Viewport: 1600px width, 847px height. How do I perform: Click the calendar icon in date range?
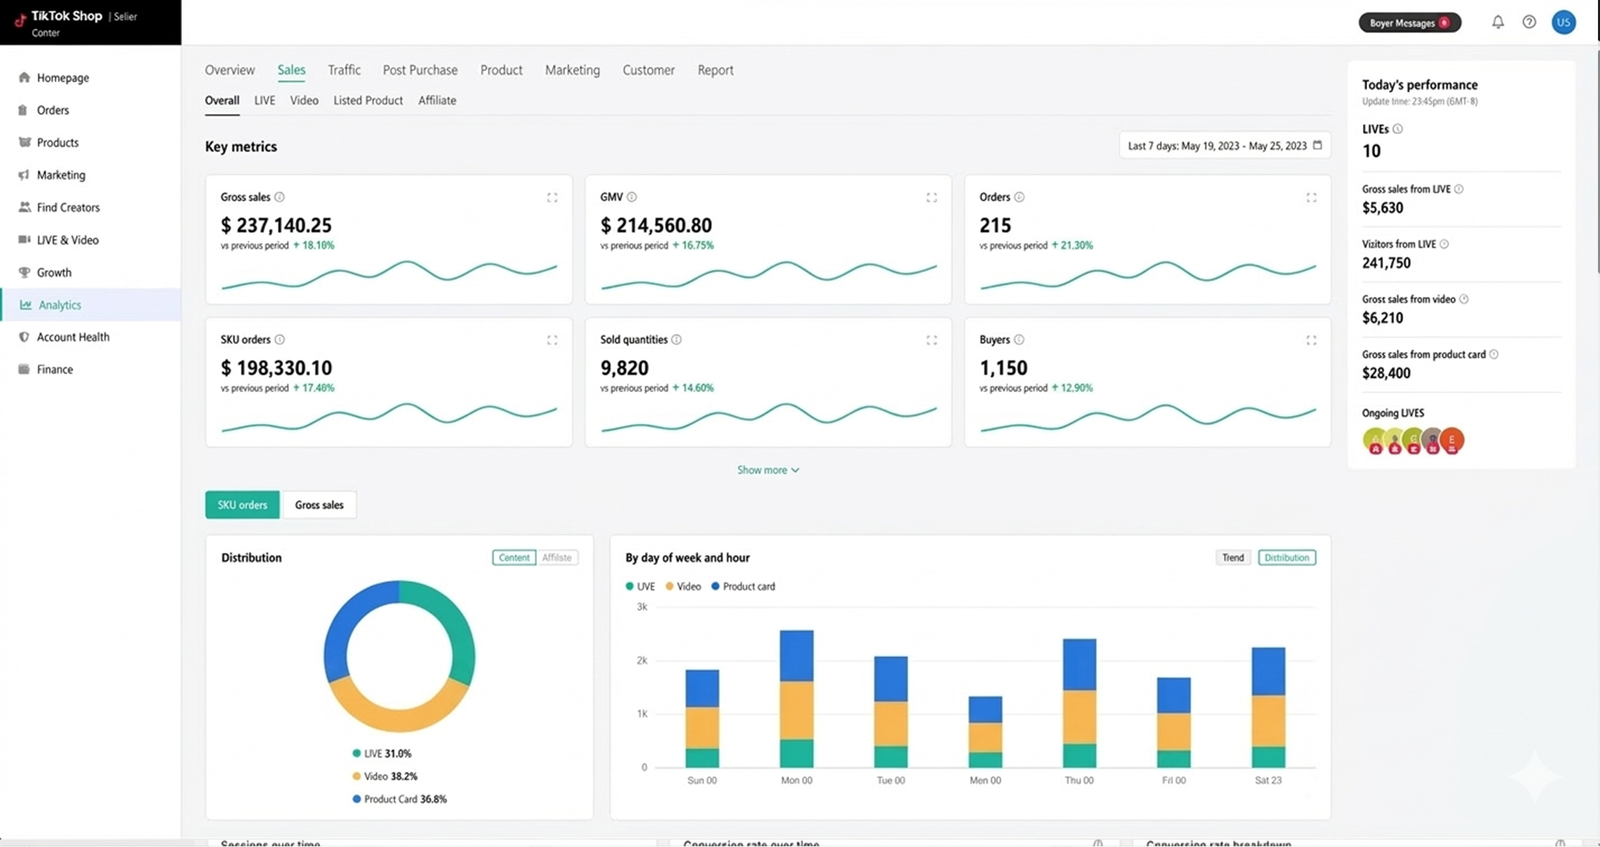pos(1317,145)
